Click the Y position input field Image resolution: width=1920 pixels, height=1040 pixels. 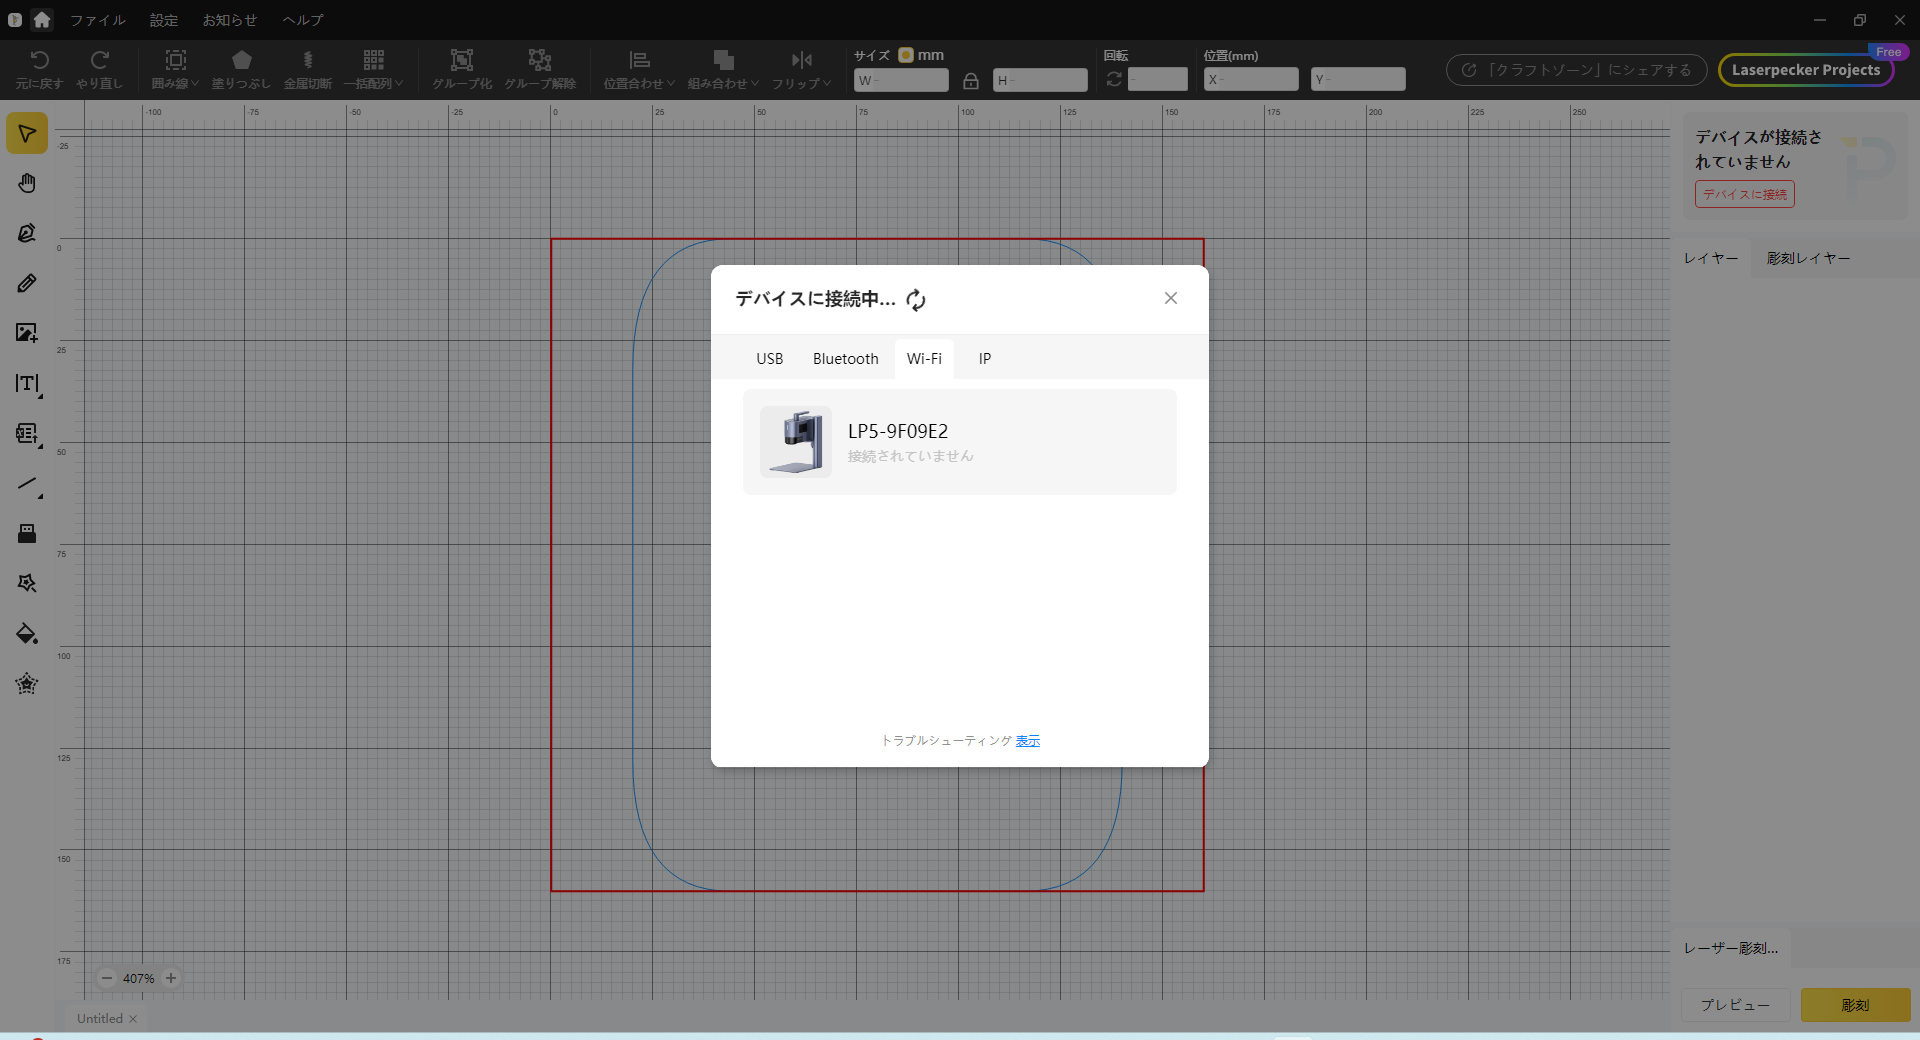[x=1358, y=80]
